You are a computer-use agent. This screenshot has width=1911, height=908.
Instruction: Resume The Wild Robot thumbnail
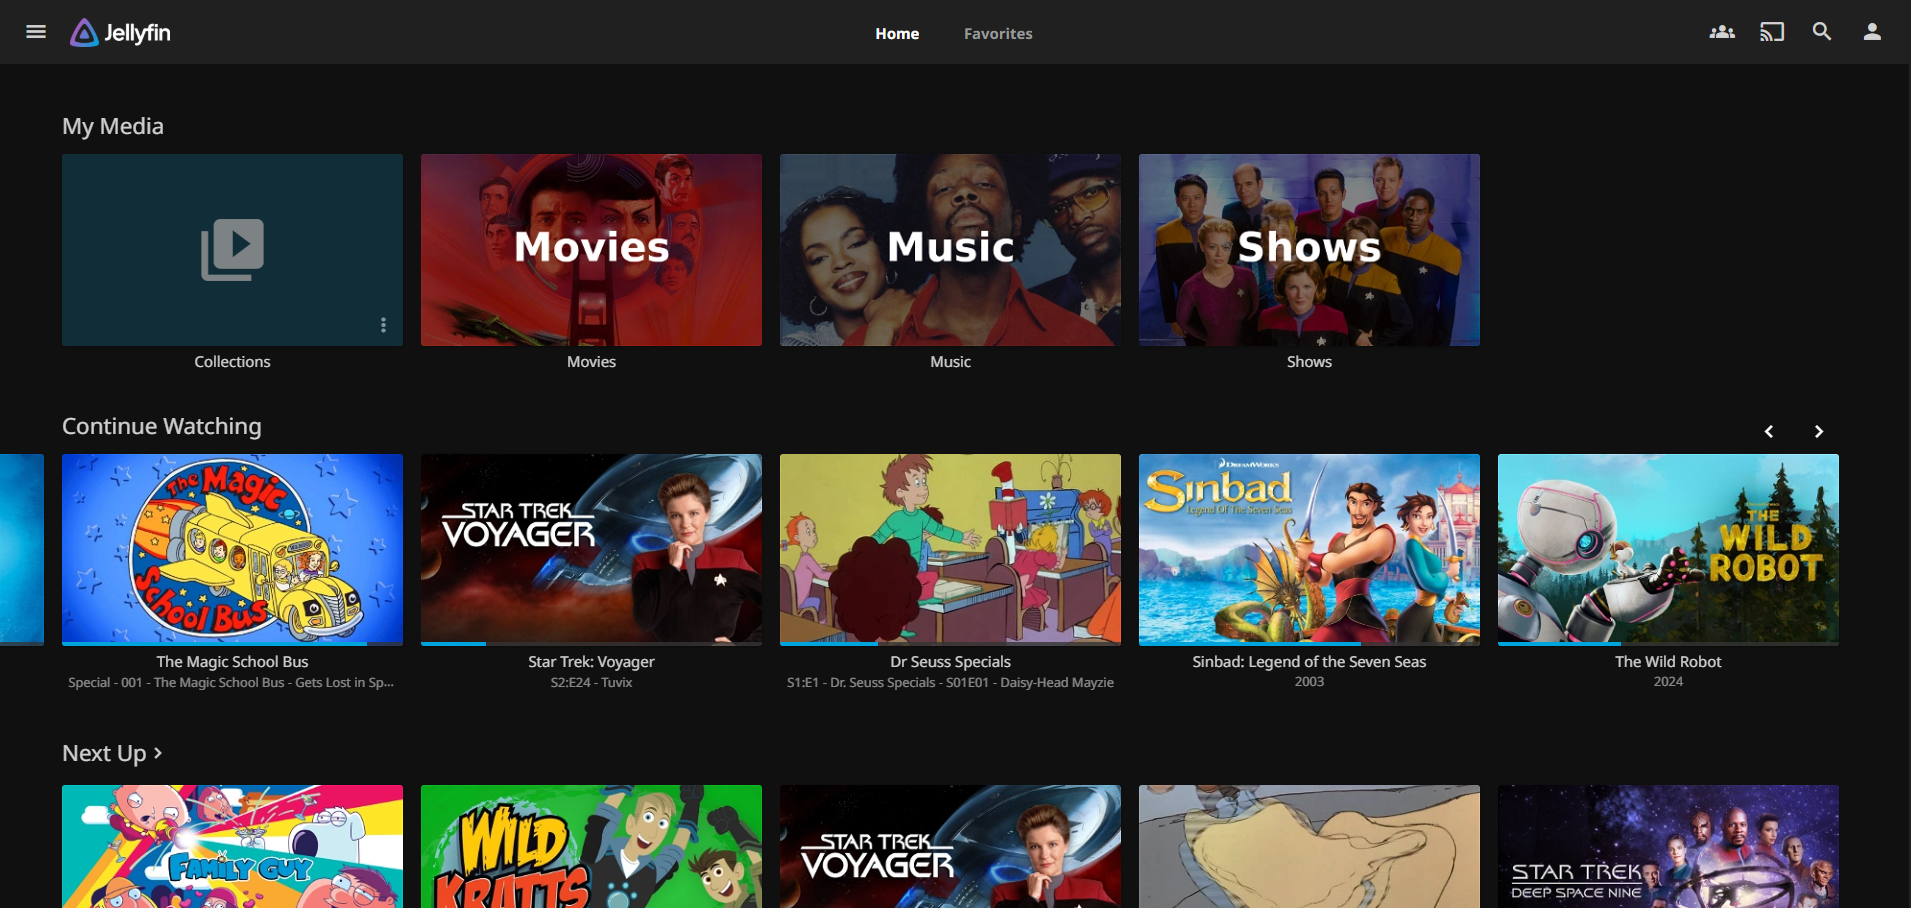tap(1668, 549)
